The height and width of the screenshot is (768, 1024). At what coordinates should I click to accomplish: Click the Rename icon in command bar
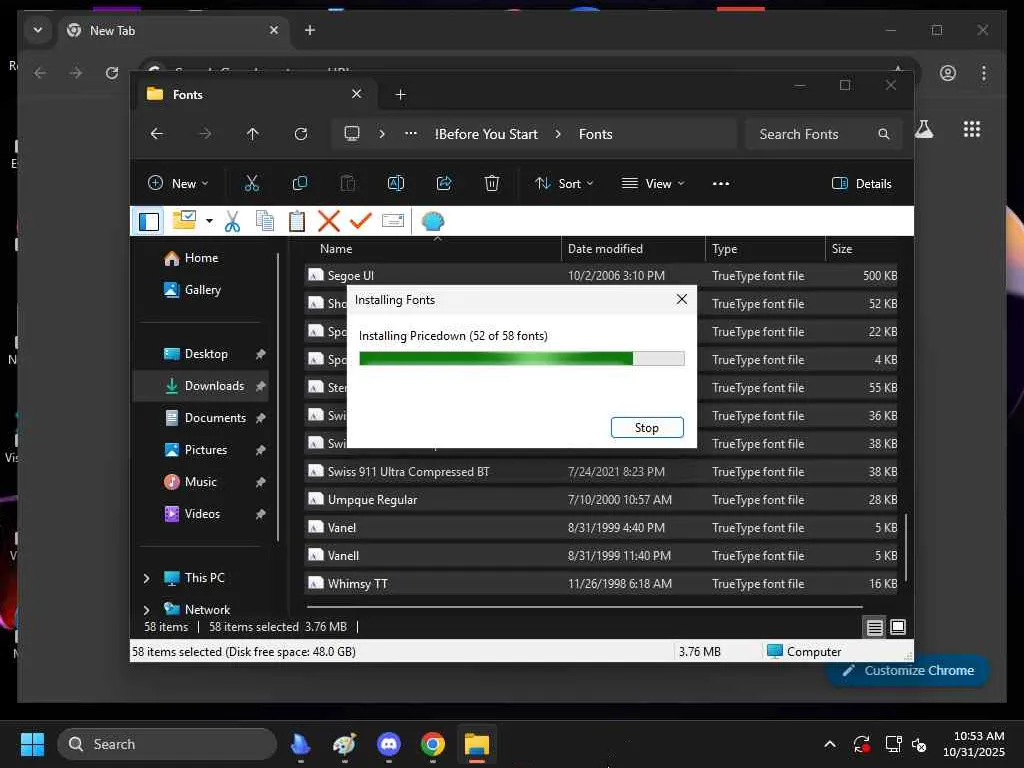pos(396,183)
